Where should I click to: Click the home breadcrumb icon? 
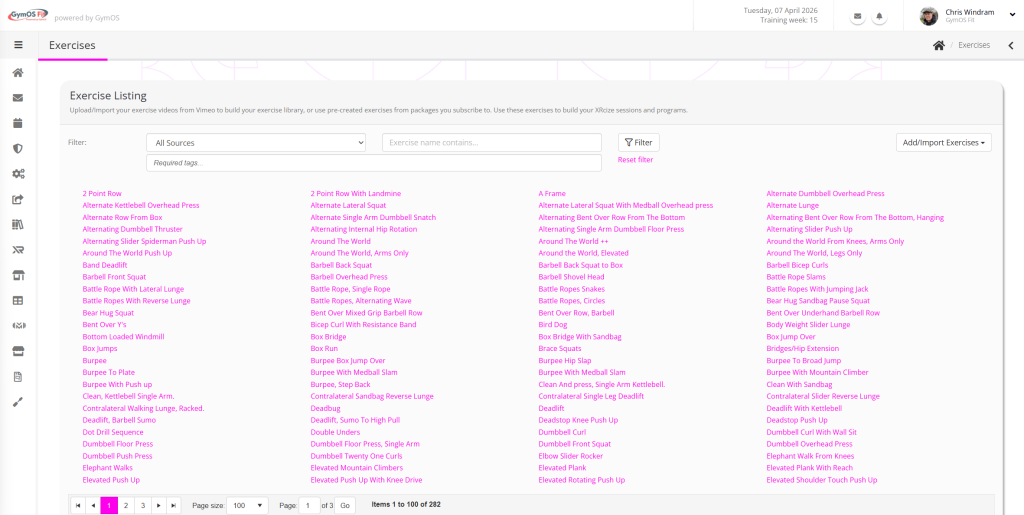click(x=938, y=45)
